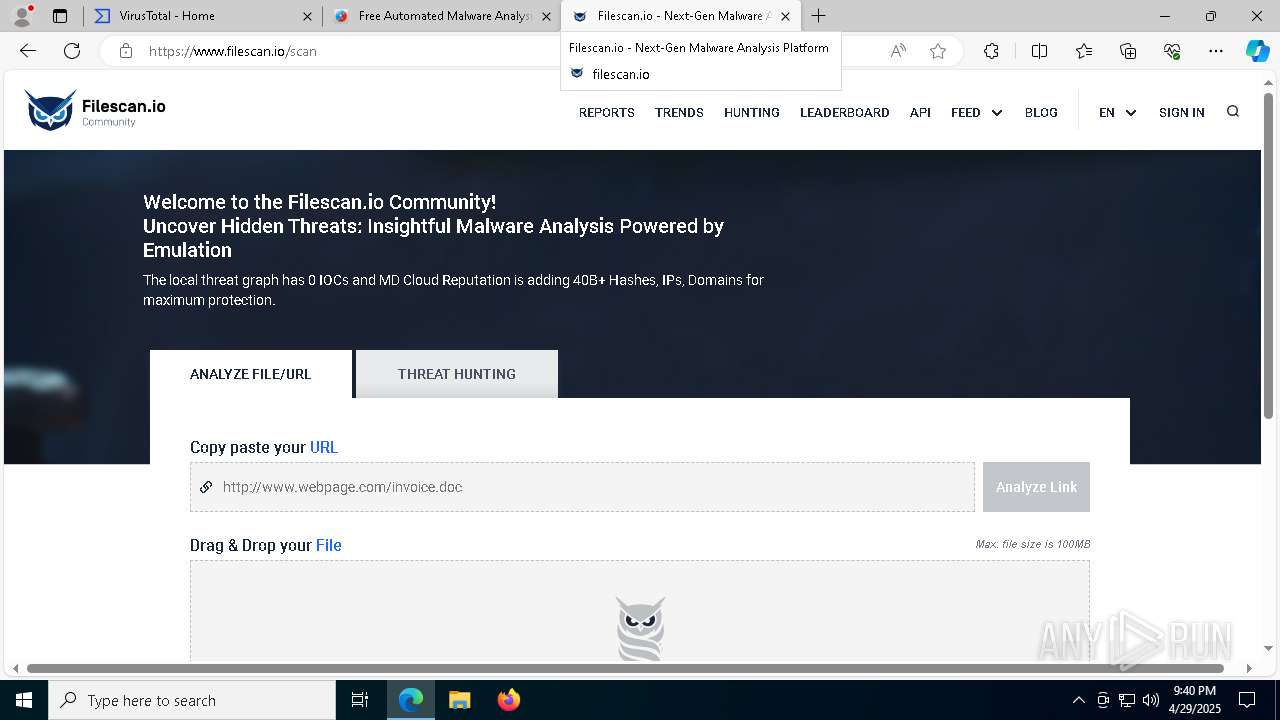
Task: Open the browser profile icon
Action: pyautogui.click(x=21, y=16)
